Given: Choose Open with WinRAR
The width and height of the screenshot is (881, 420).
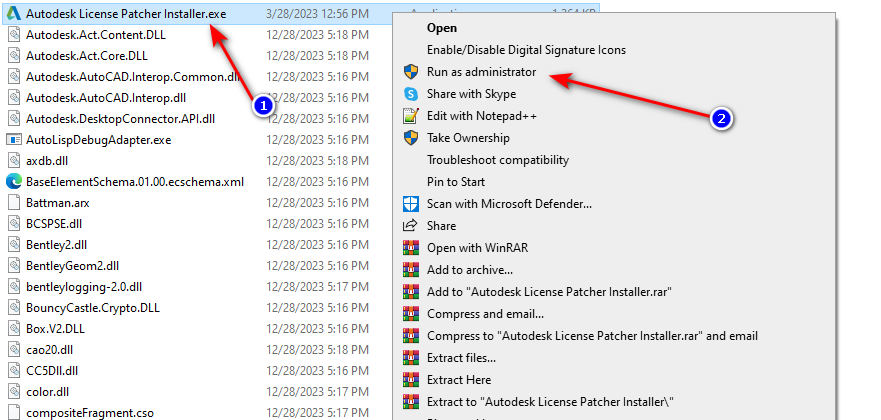Looking at the screenshot, I should (478, 248).
